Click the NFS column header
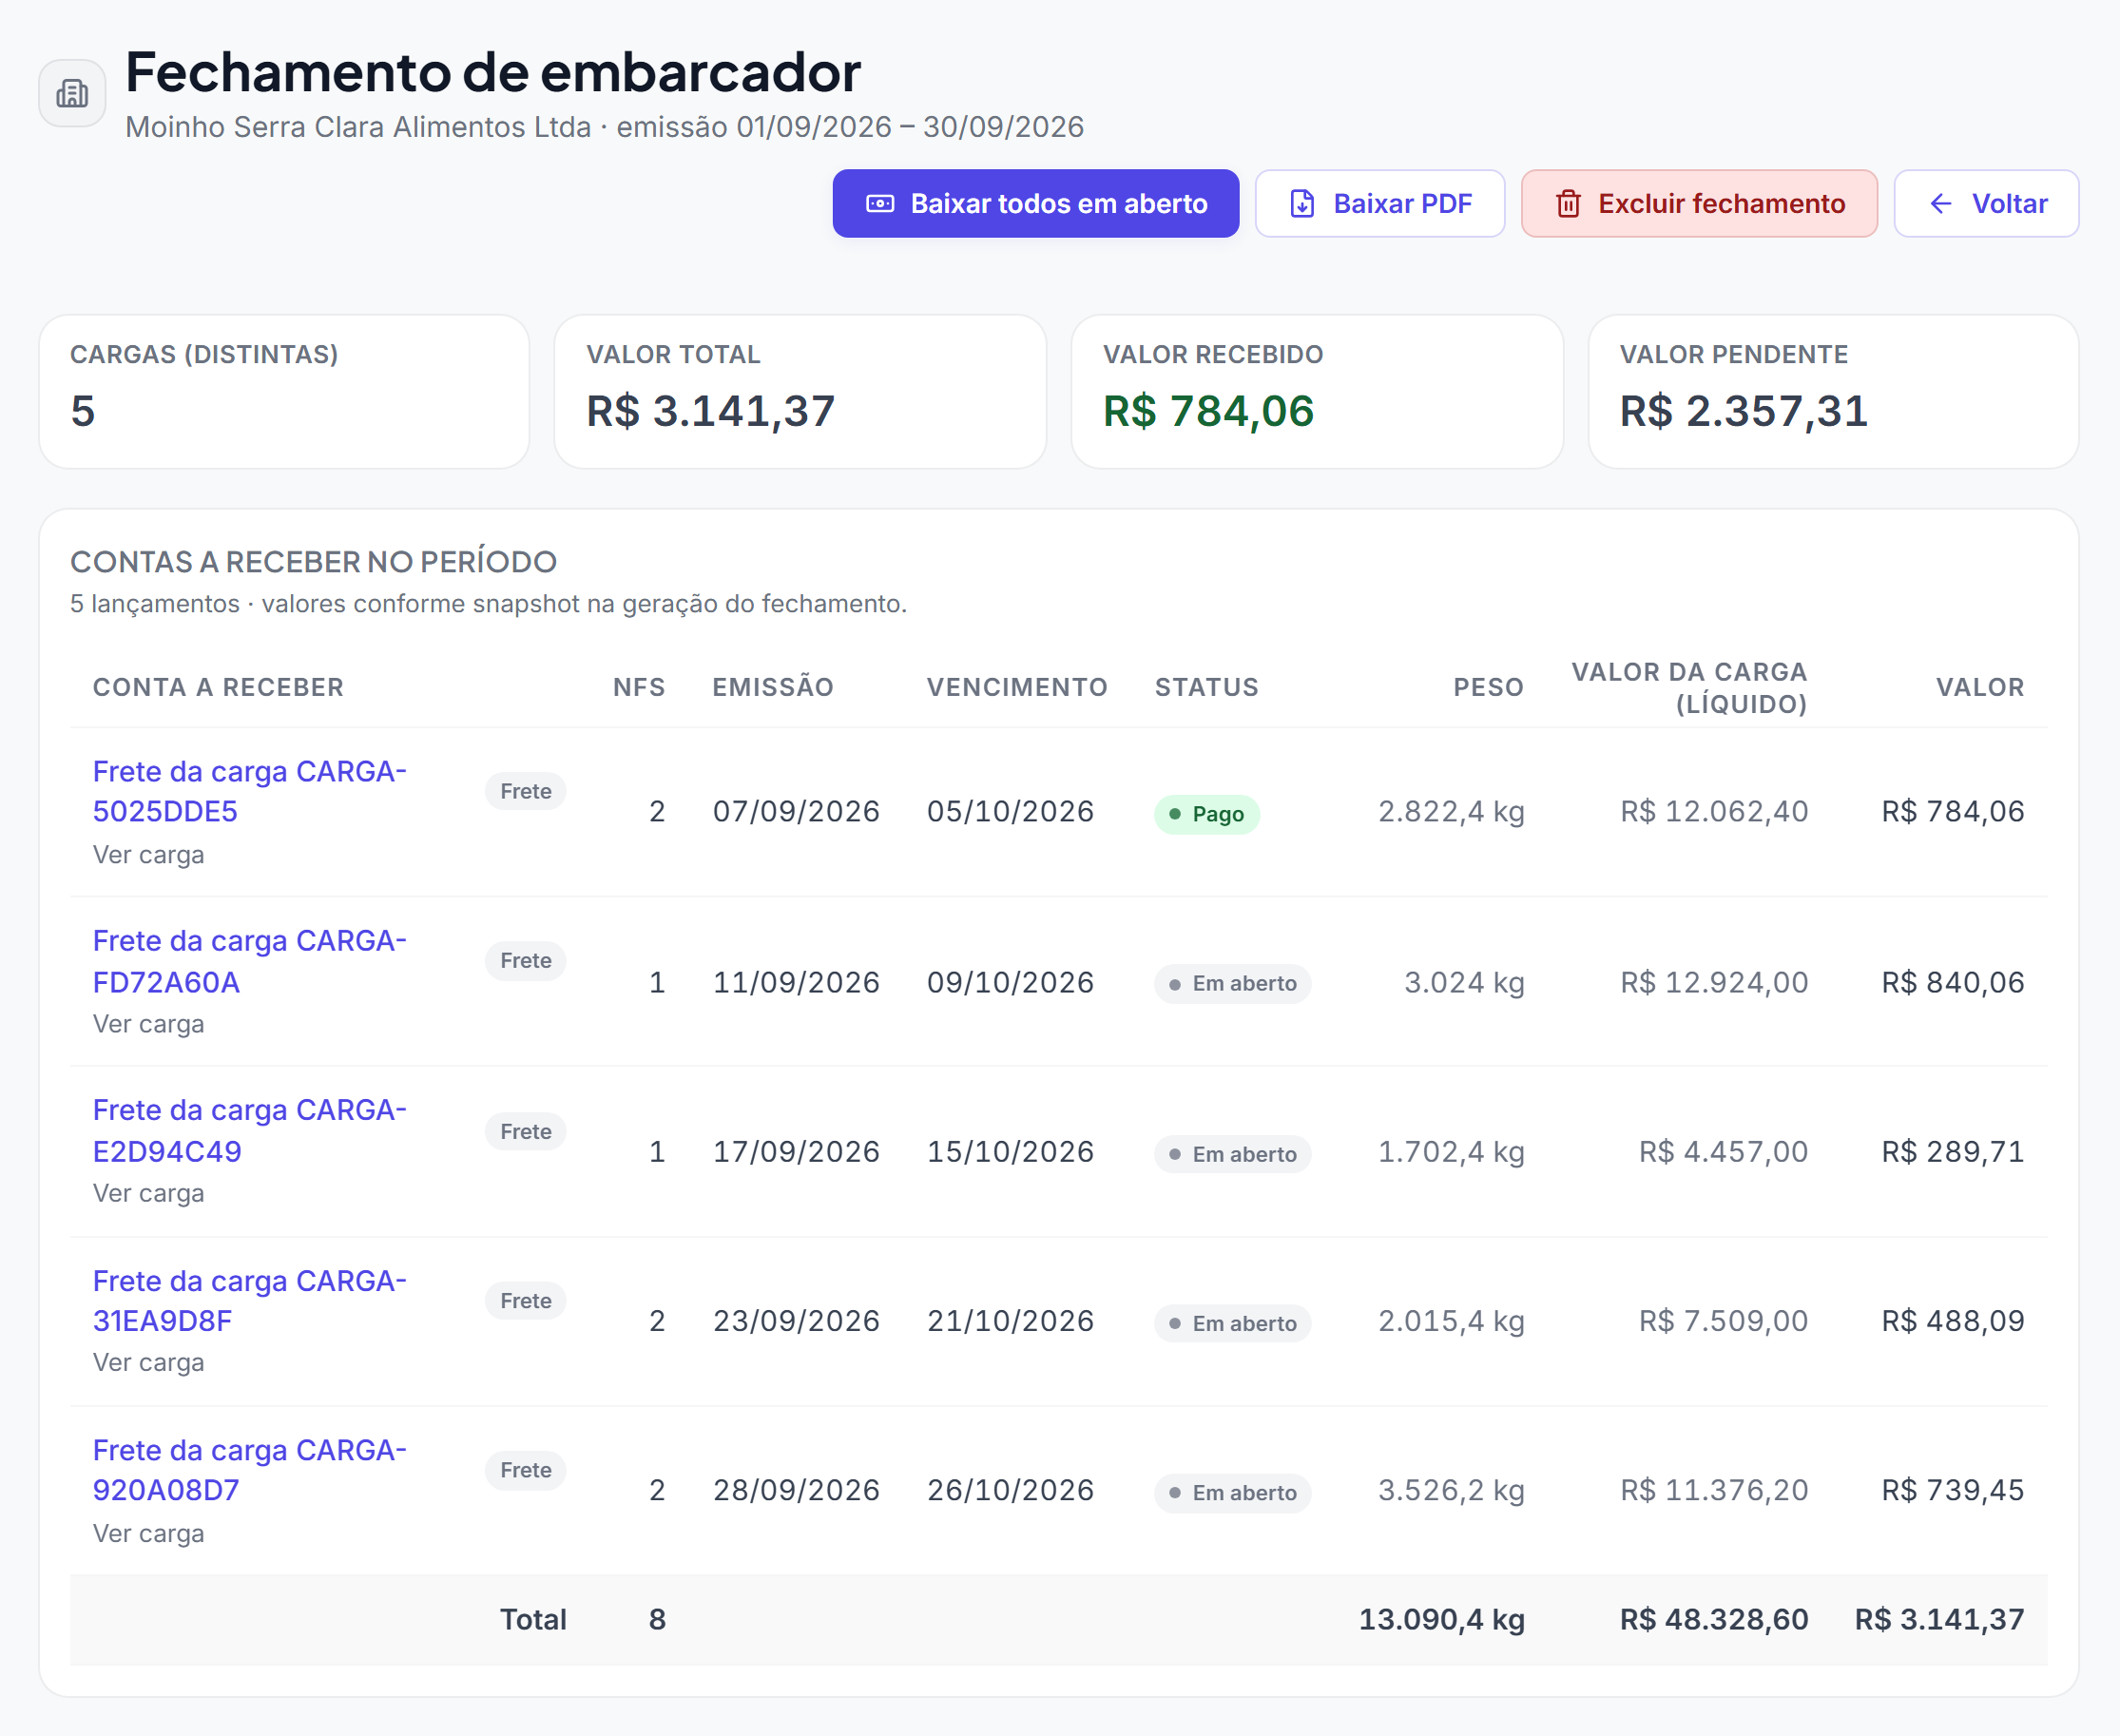 pos(639,687)
